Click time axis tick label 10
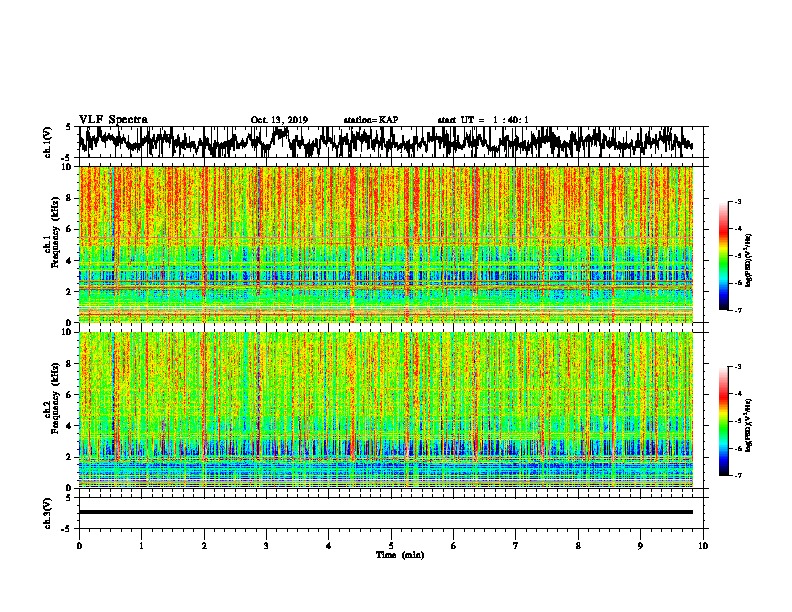Viewport: 792px width, 612px height. (703, 546)
